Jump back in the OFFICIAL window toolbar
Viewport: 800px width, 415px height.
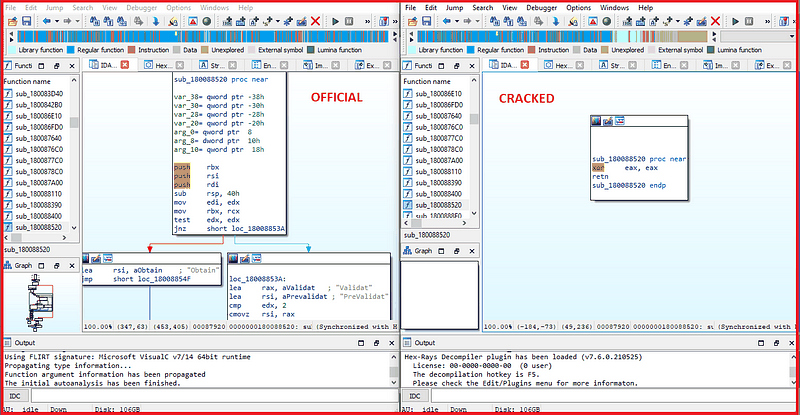(x=47, y=21)
